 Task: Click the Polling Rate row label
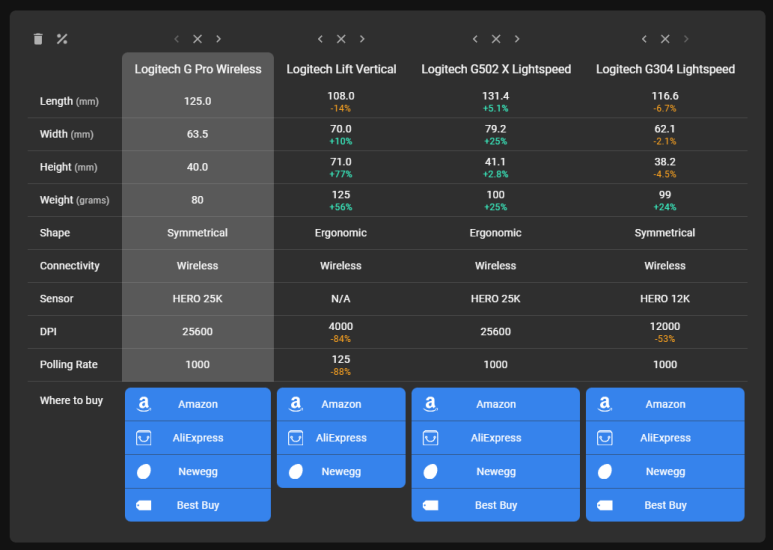(69, 365)
